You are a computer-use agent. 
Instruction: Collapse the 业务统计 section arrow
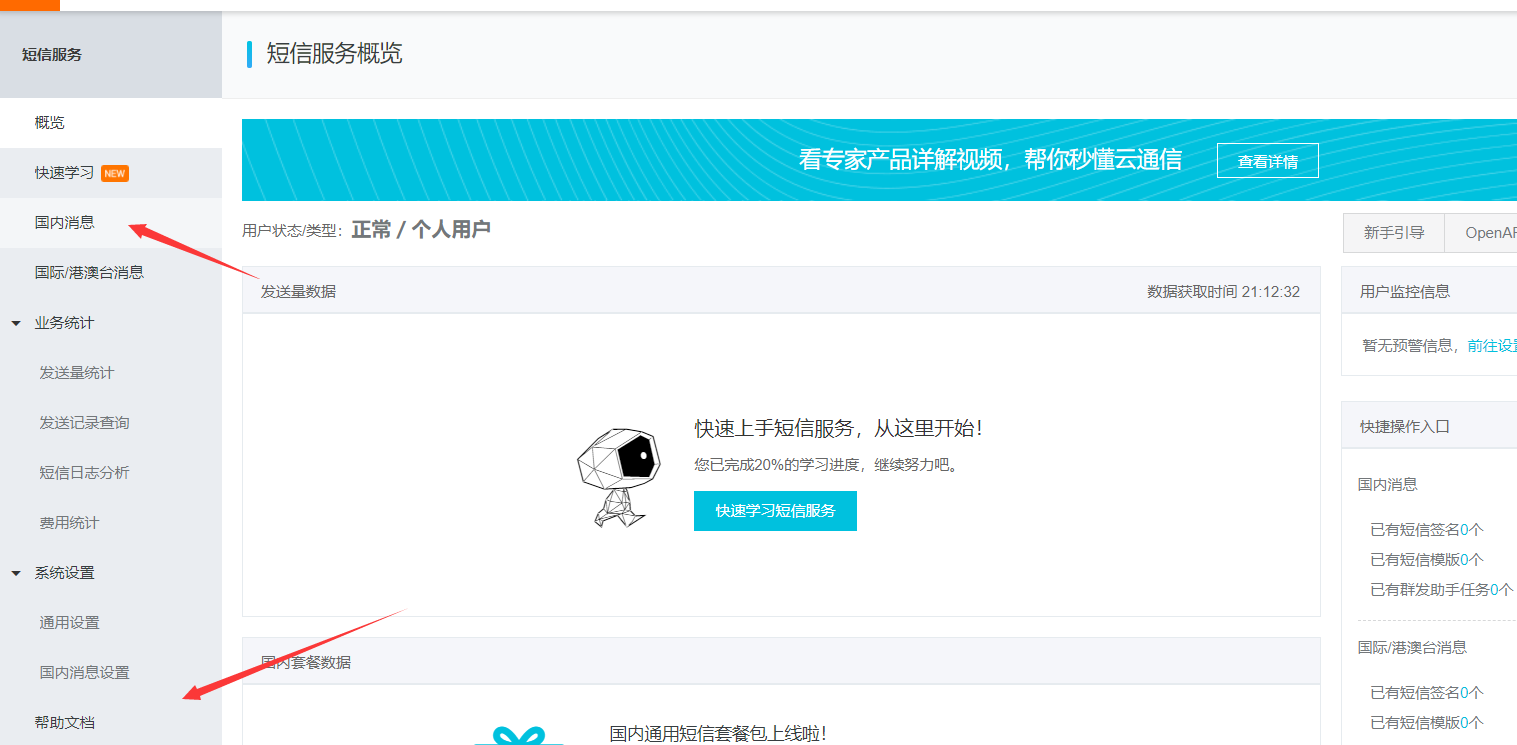(16, 323)
